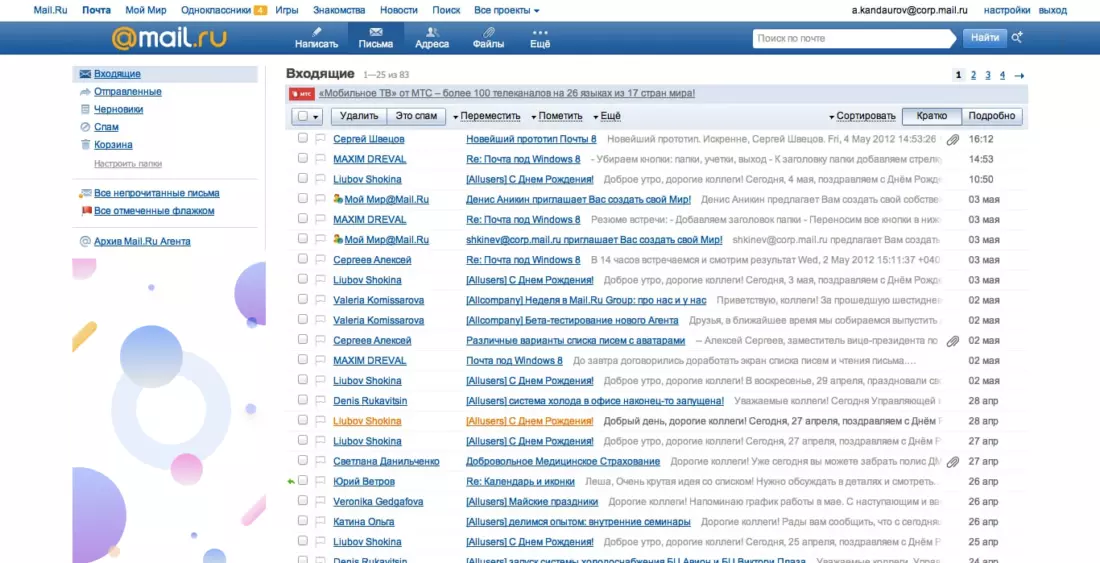Click attachment clip in Сергей Швецов row
The height and width of the screenshot is (563, 1100).
[x=952, y=140]
